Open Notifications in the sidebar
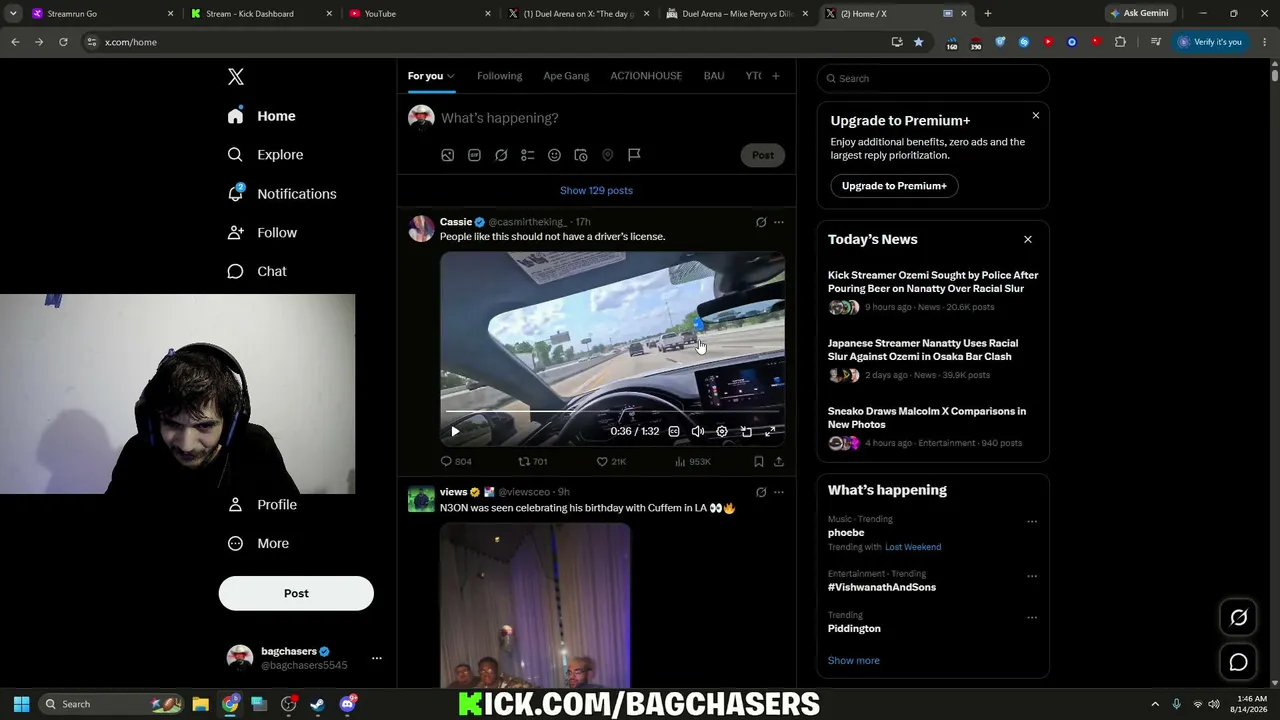This screenshot has width=1280, height=720. 282,194
